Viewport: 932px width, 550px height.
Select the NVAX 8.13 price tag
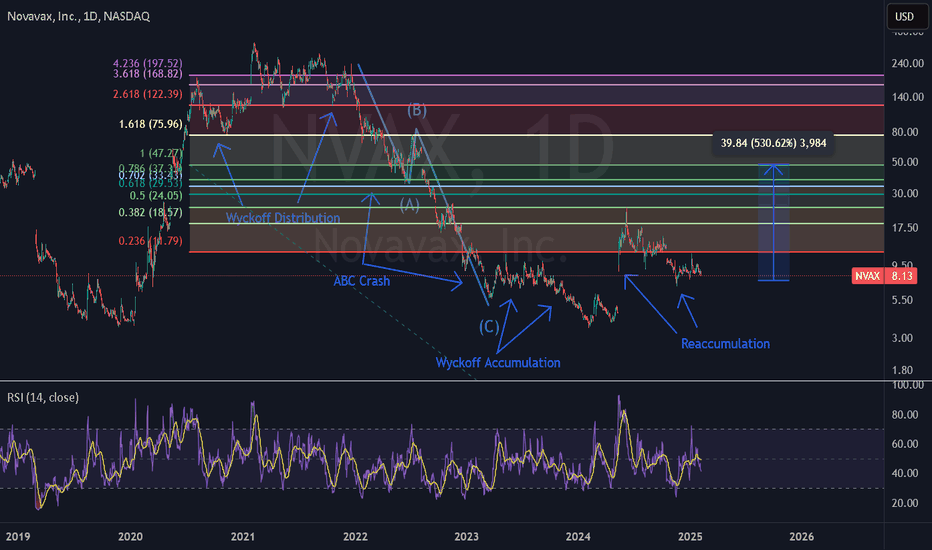click(883, 276)
